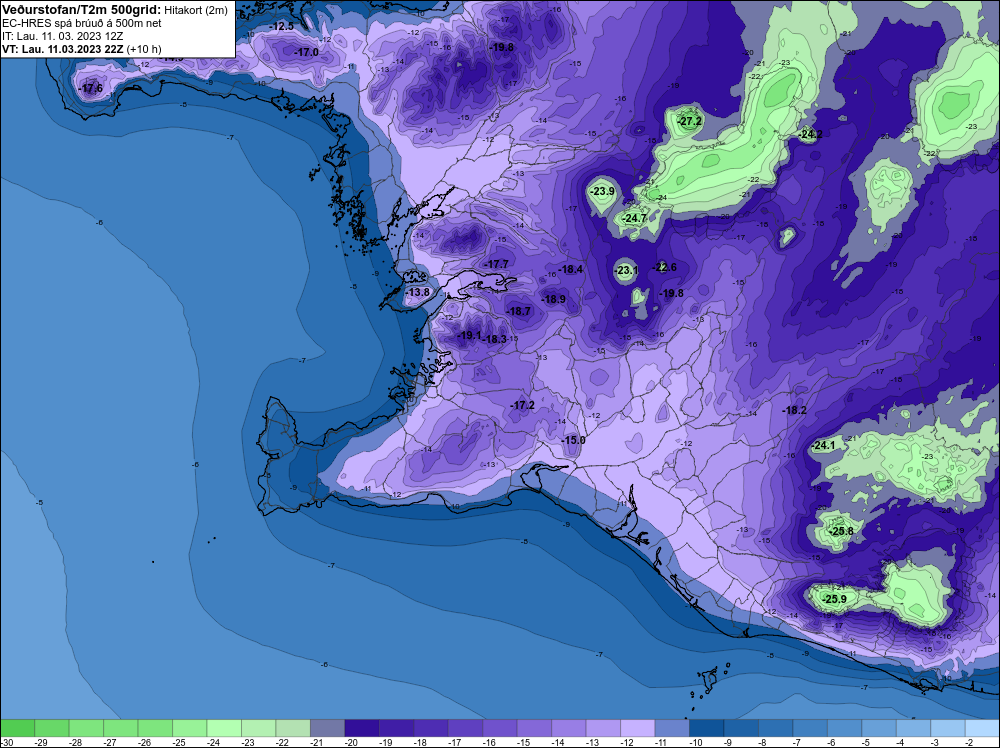Click the "VT: Lau. 11.03.2023 22Z" valid time
Viewport: 1000px width, 748px height.
click(62, 49)
